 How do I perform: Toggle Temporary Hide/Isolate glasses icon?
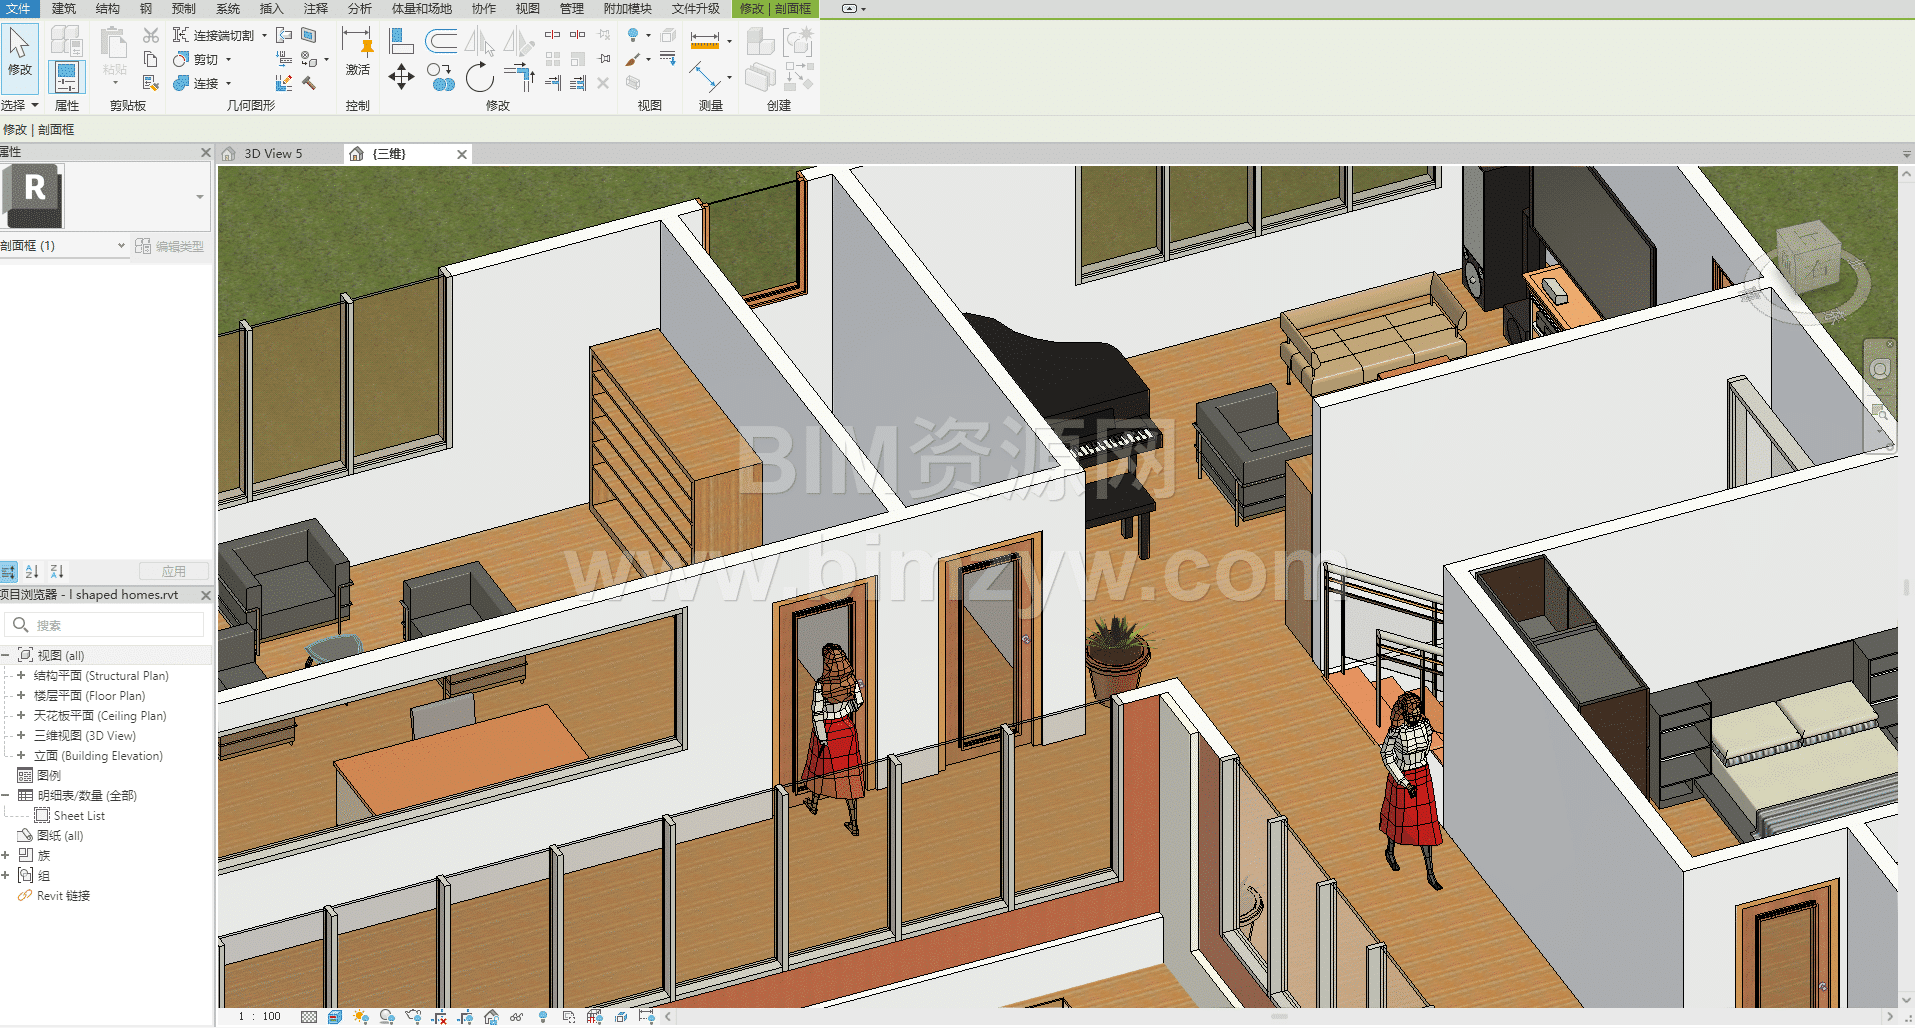coord(516,1017)
